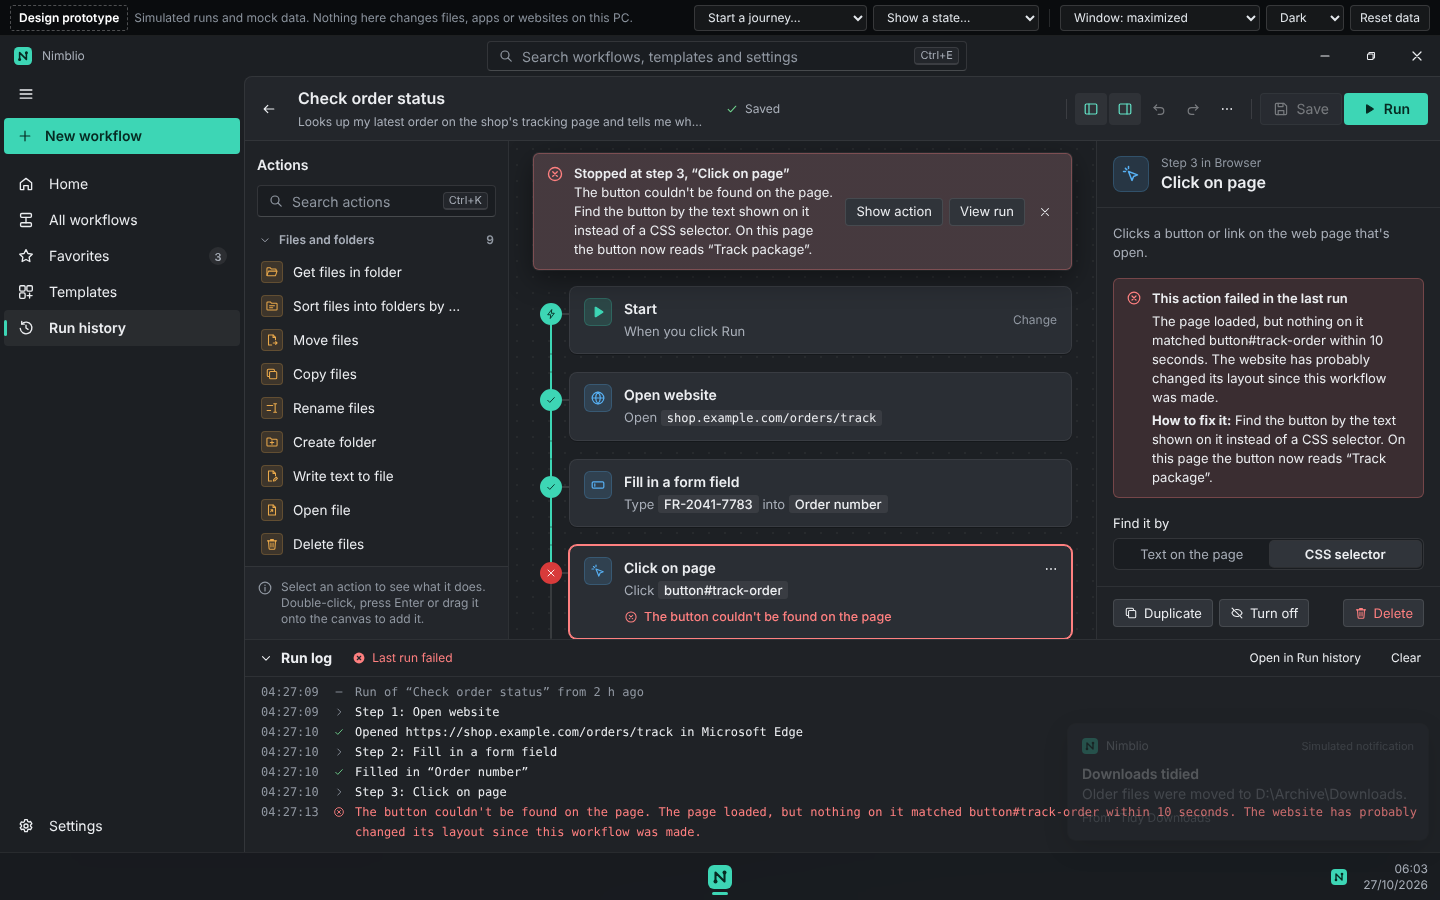Open Settings

[x=122, y=826]
